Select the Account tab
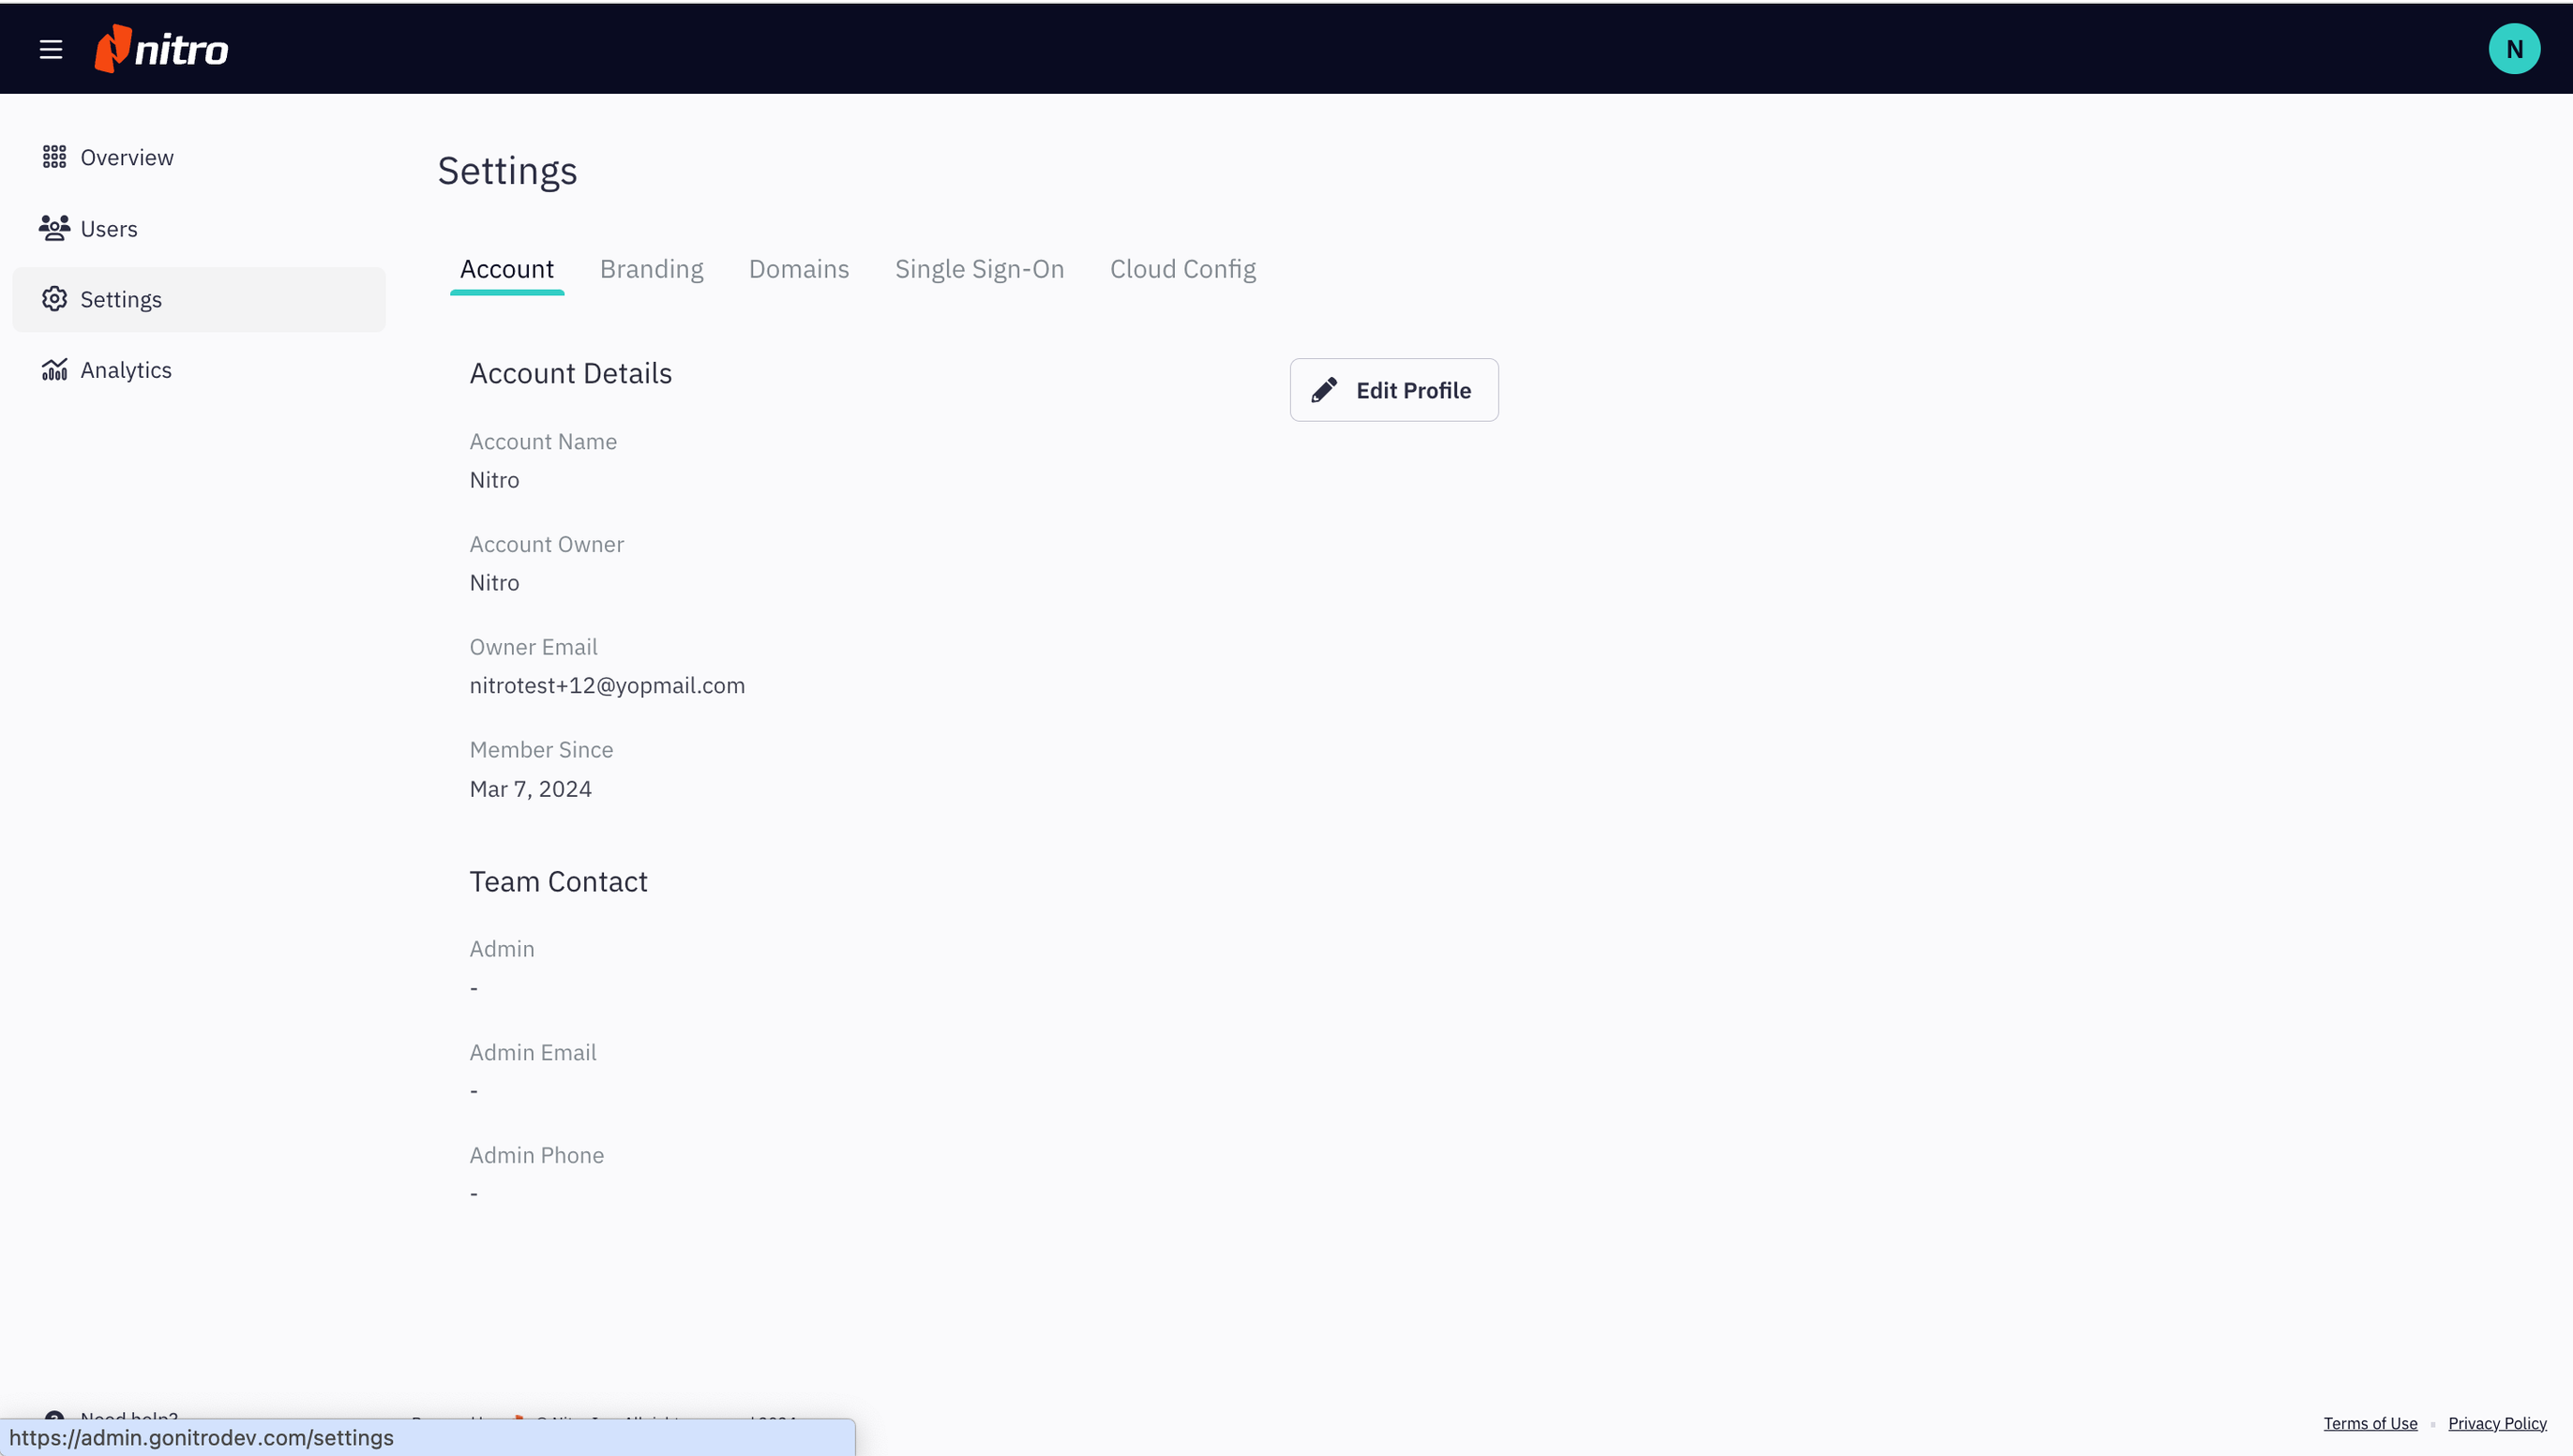 tap(507, 268)
